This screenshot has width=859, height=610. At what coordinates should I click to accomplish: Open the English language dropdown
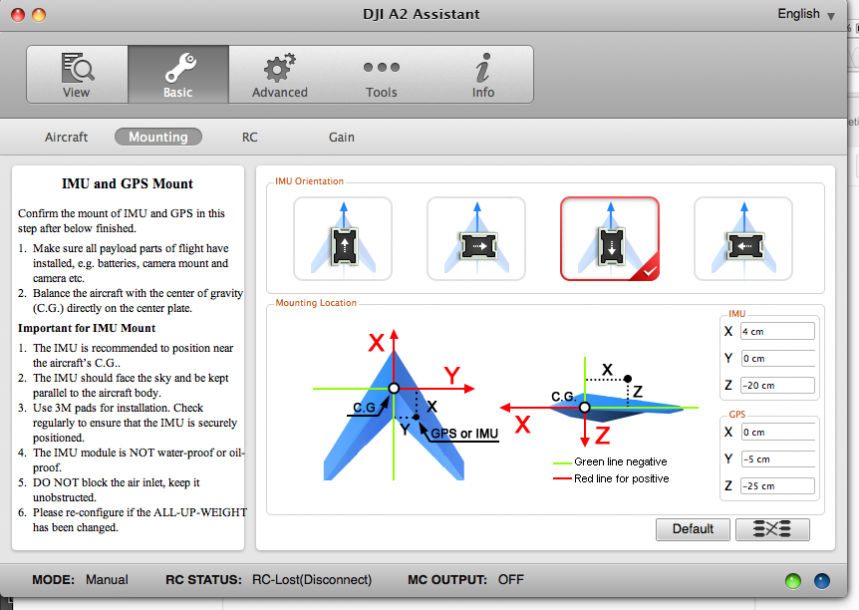coord(806,14)
